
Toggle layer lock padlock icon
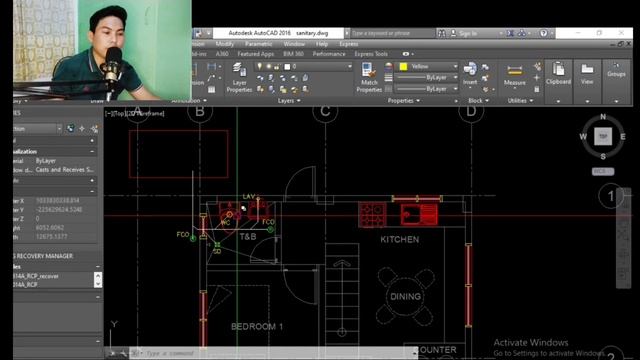[x=277, y=66]
